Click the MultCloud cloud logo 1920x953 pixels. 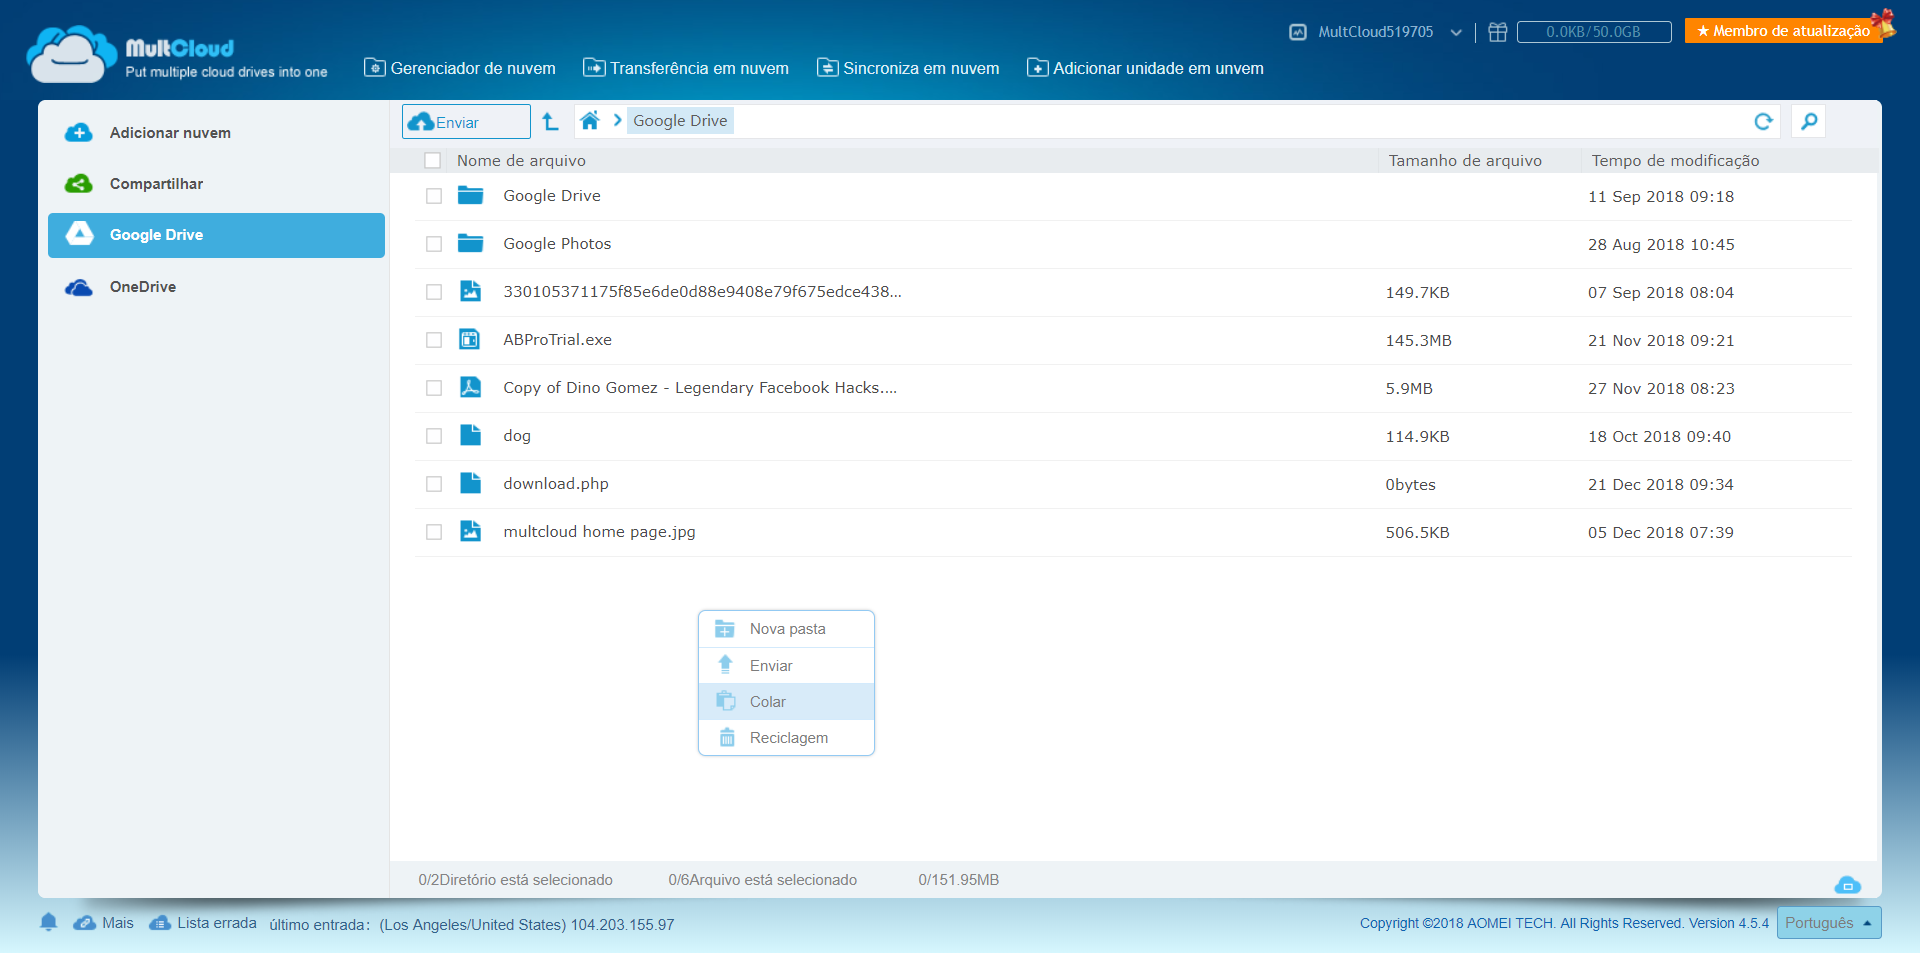[70, 54]
